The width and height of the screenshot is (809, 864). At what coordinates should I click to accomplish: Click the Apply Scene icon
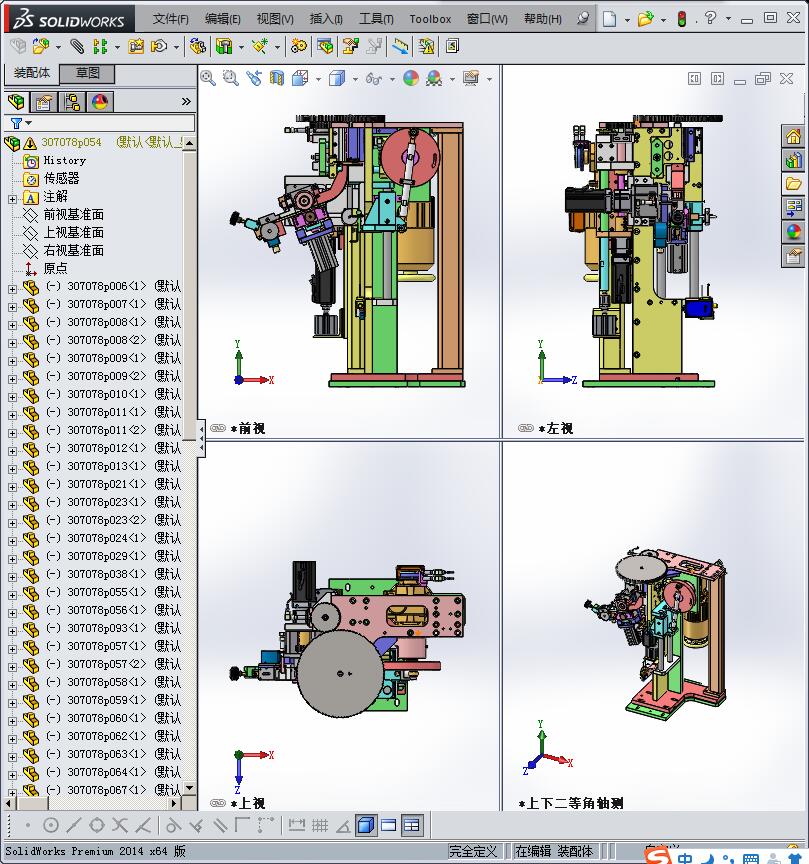tap(434, 78)
